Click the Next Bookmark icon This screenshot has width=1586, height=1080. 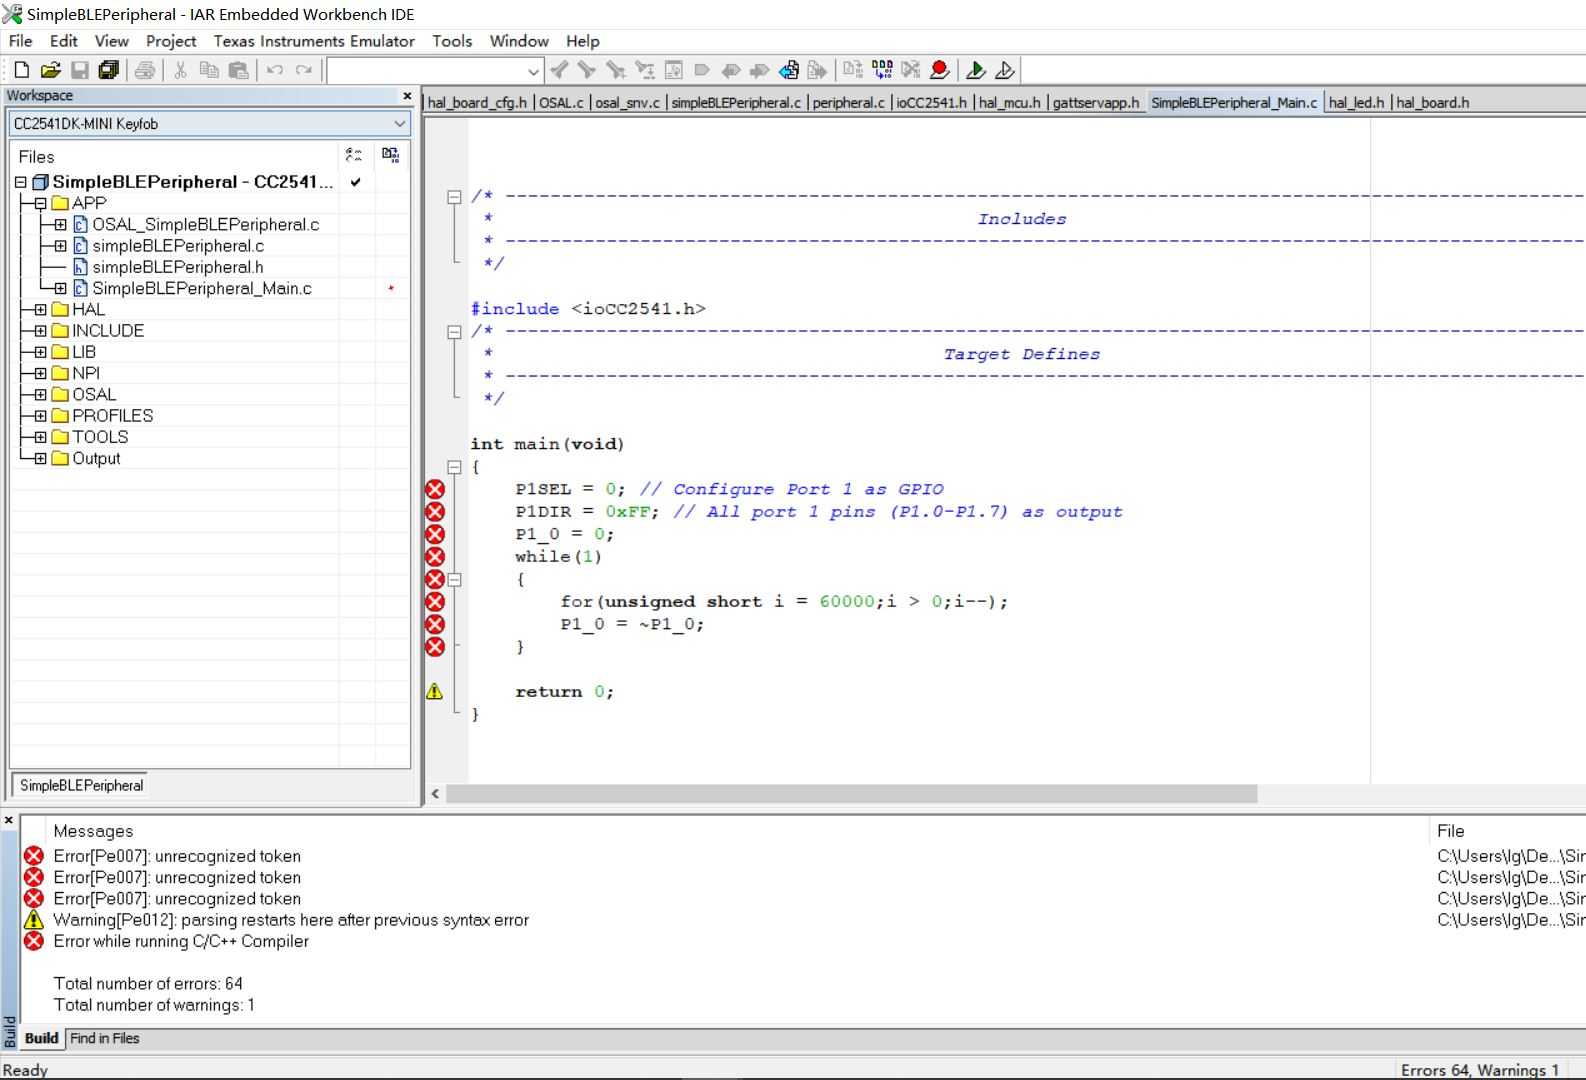pyautogui.click(x=760, y=70)
